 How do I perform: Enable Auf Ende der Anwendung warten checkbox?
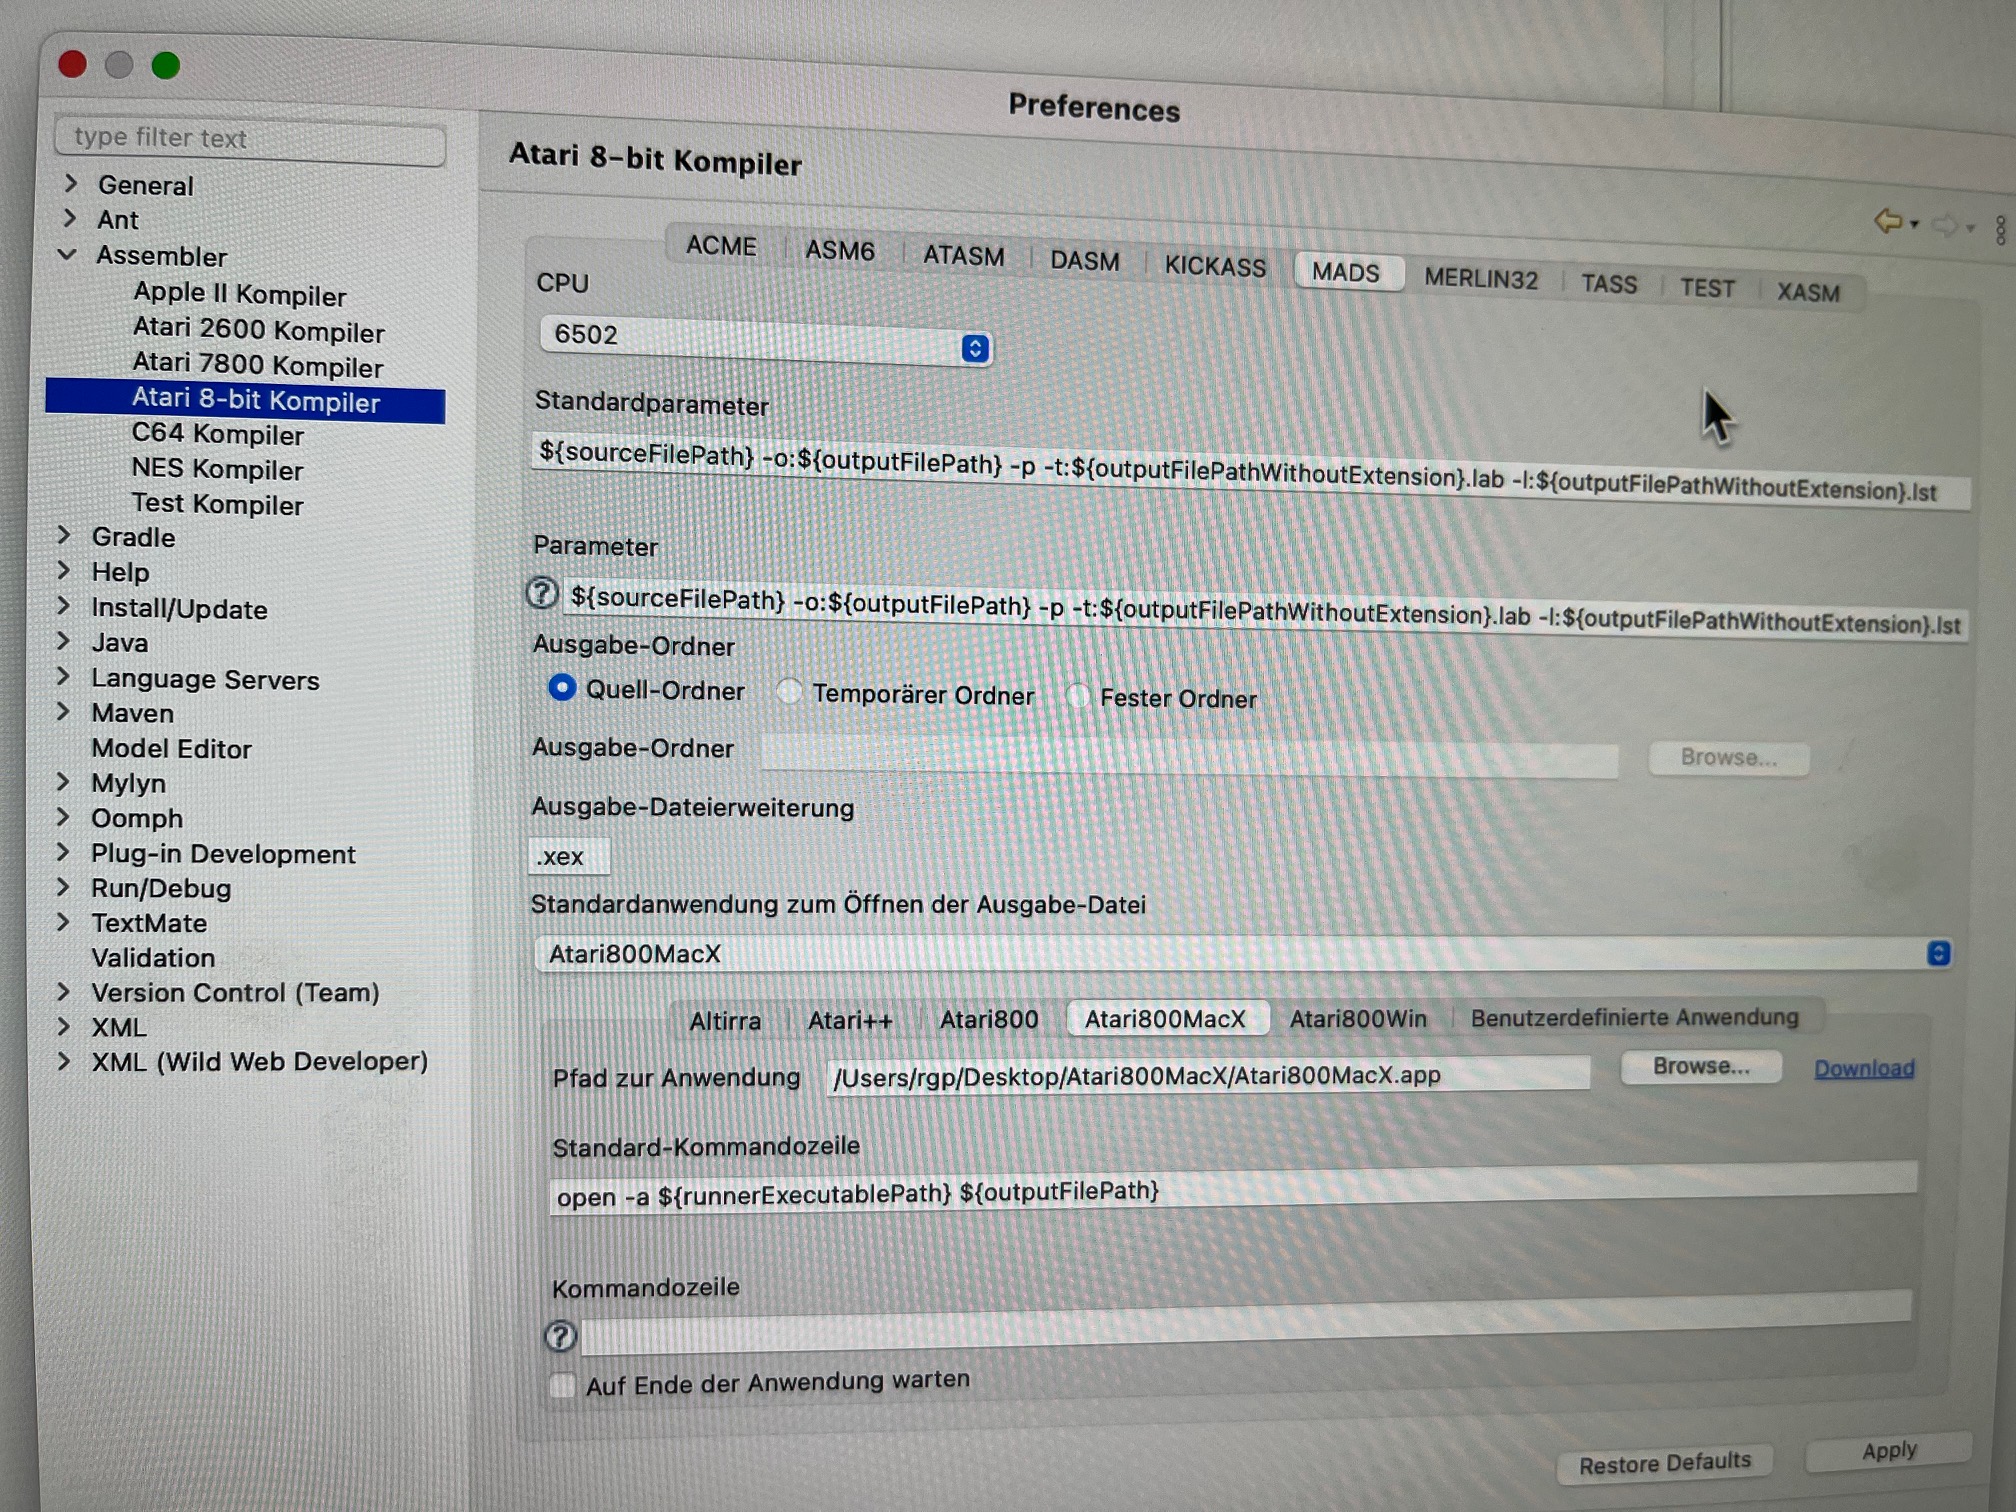563,1385
